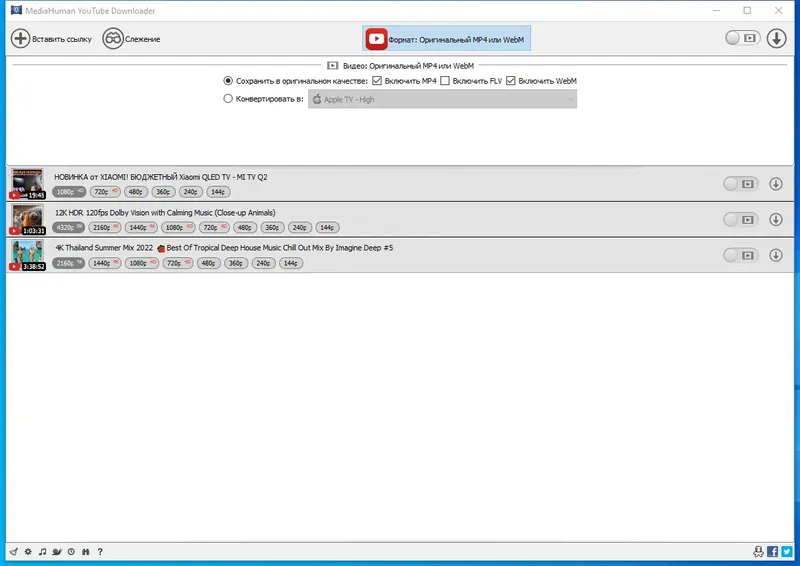Image resolution: width=800 pixels, height=566 pixels.
Task: Choose 360p for the 12K HDR video
Action: pos(272,228)
